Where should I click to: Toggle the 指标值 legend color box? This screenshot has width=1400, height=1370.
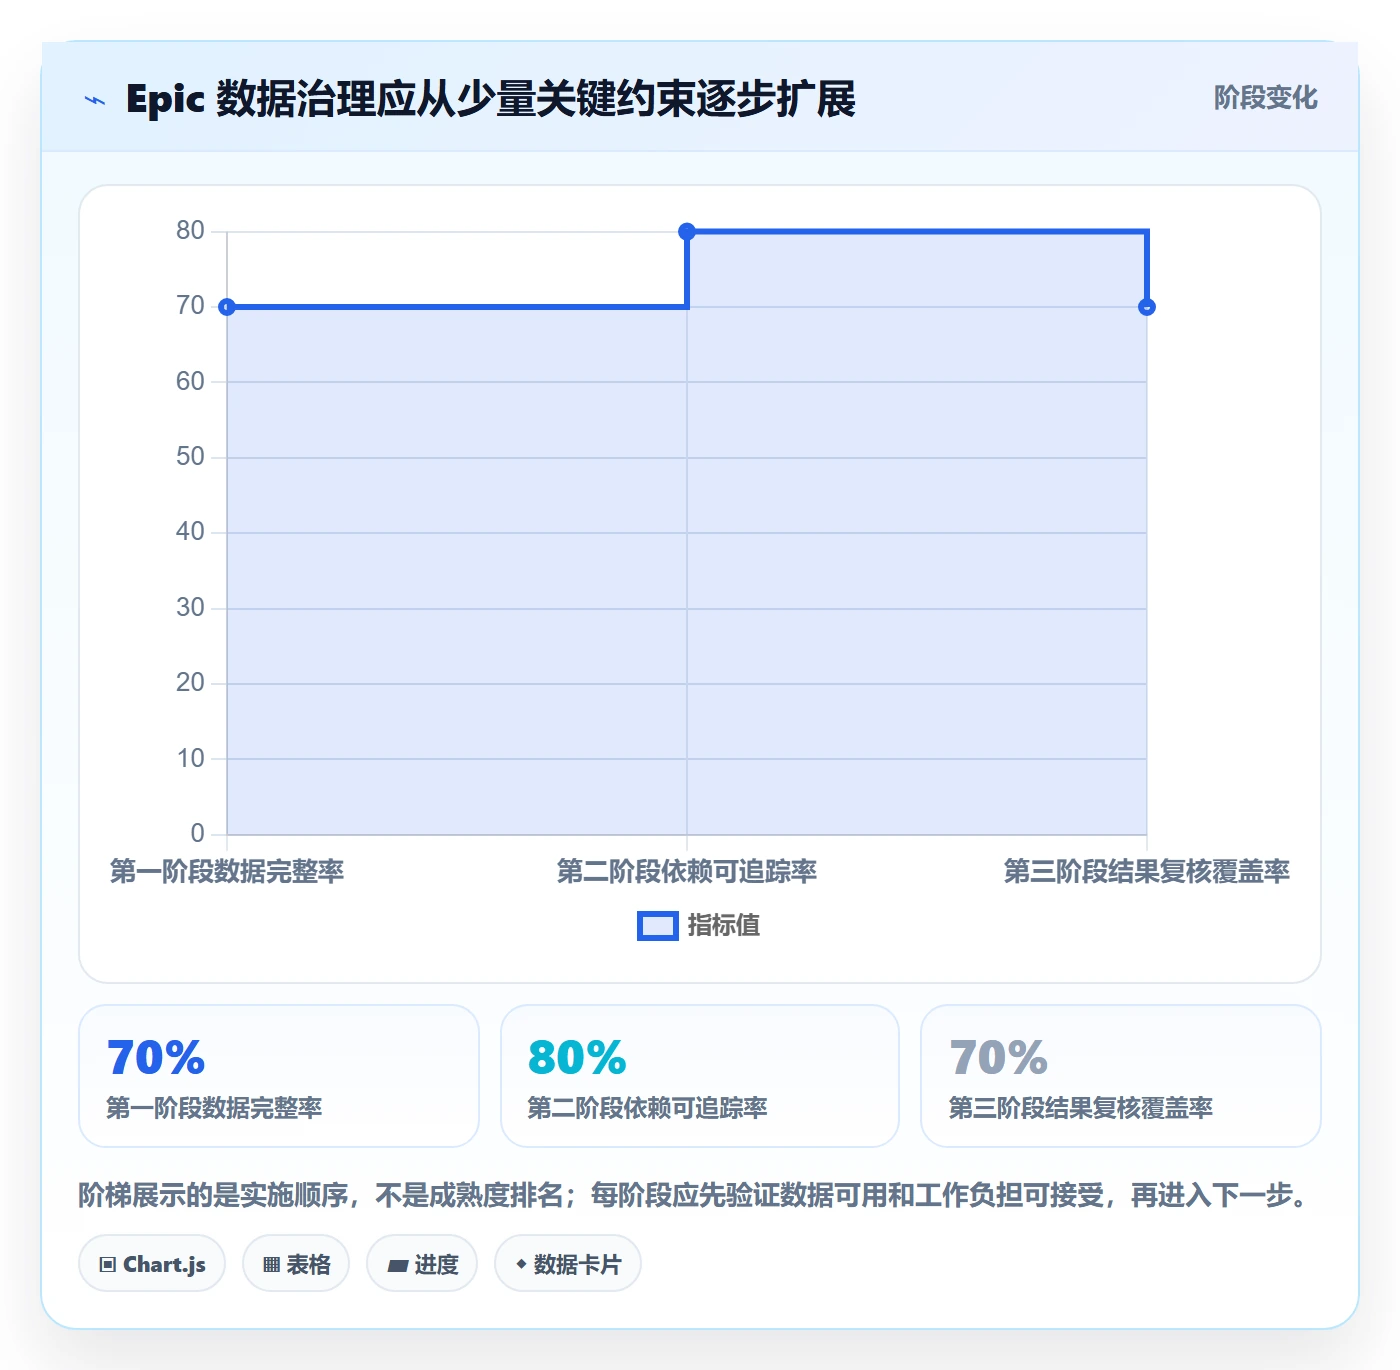[658, 926]
